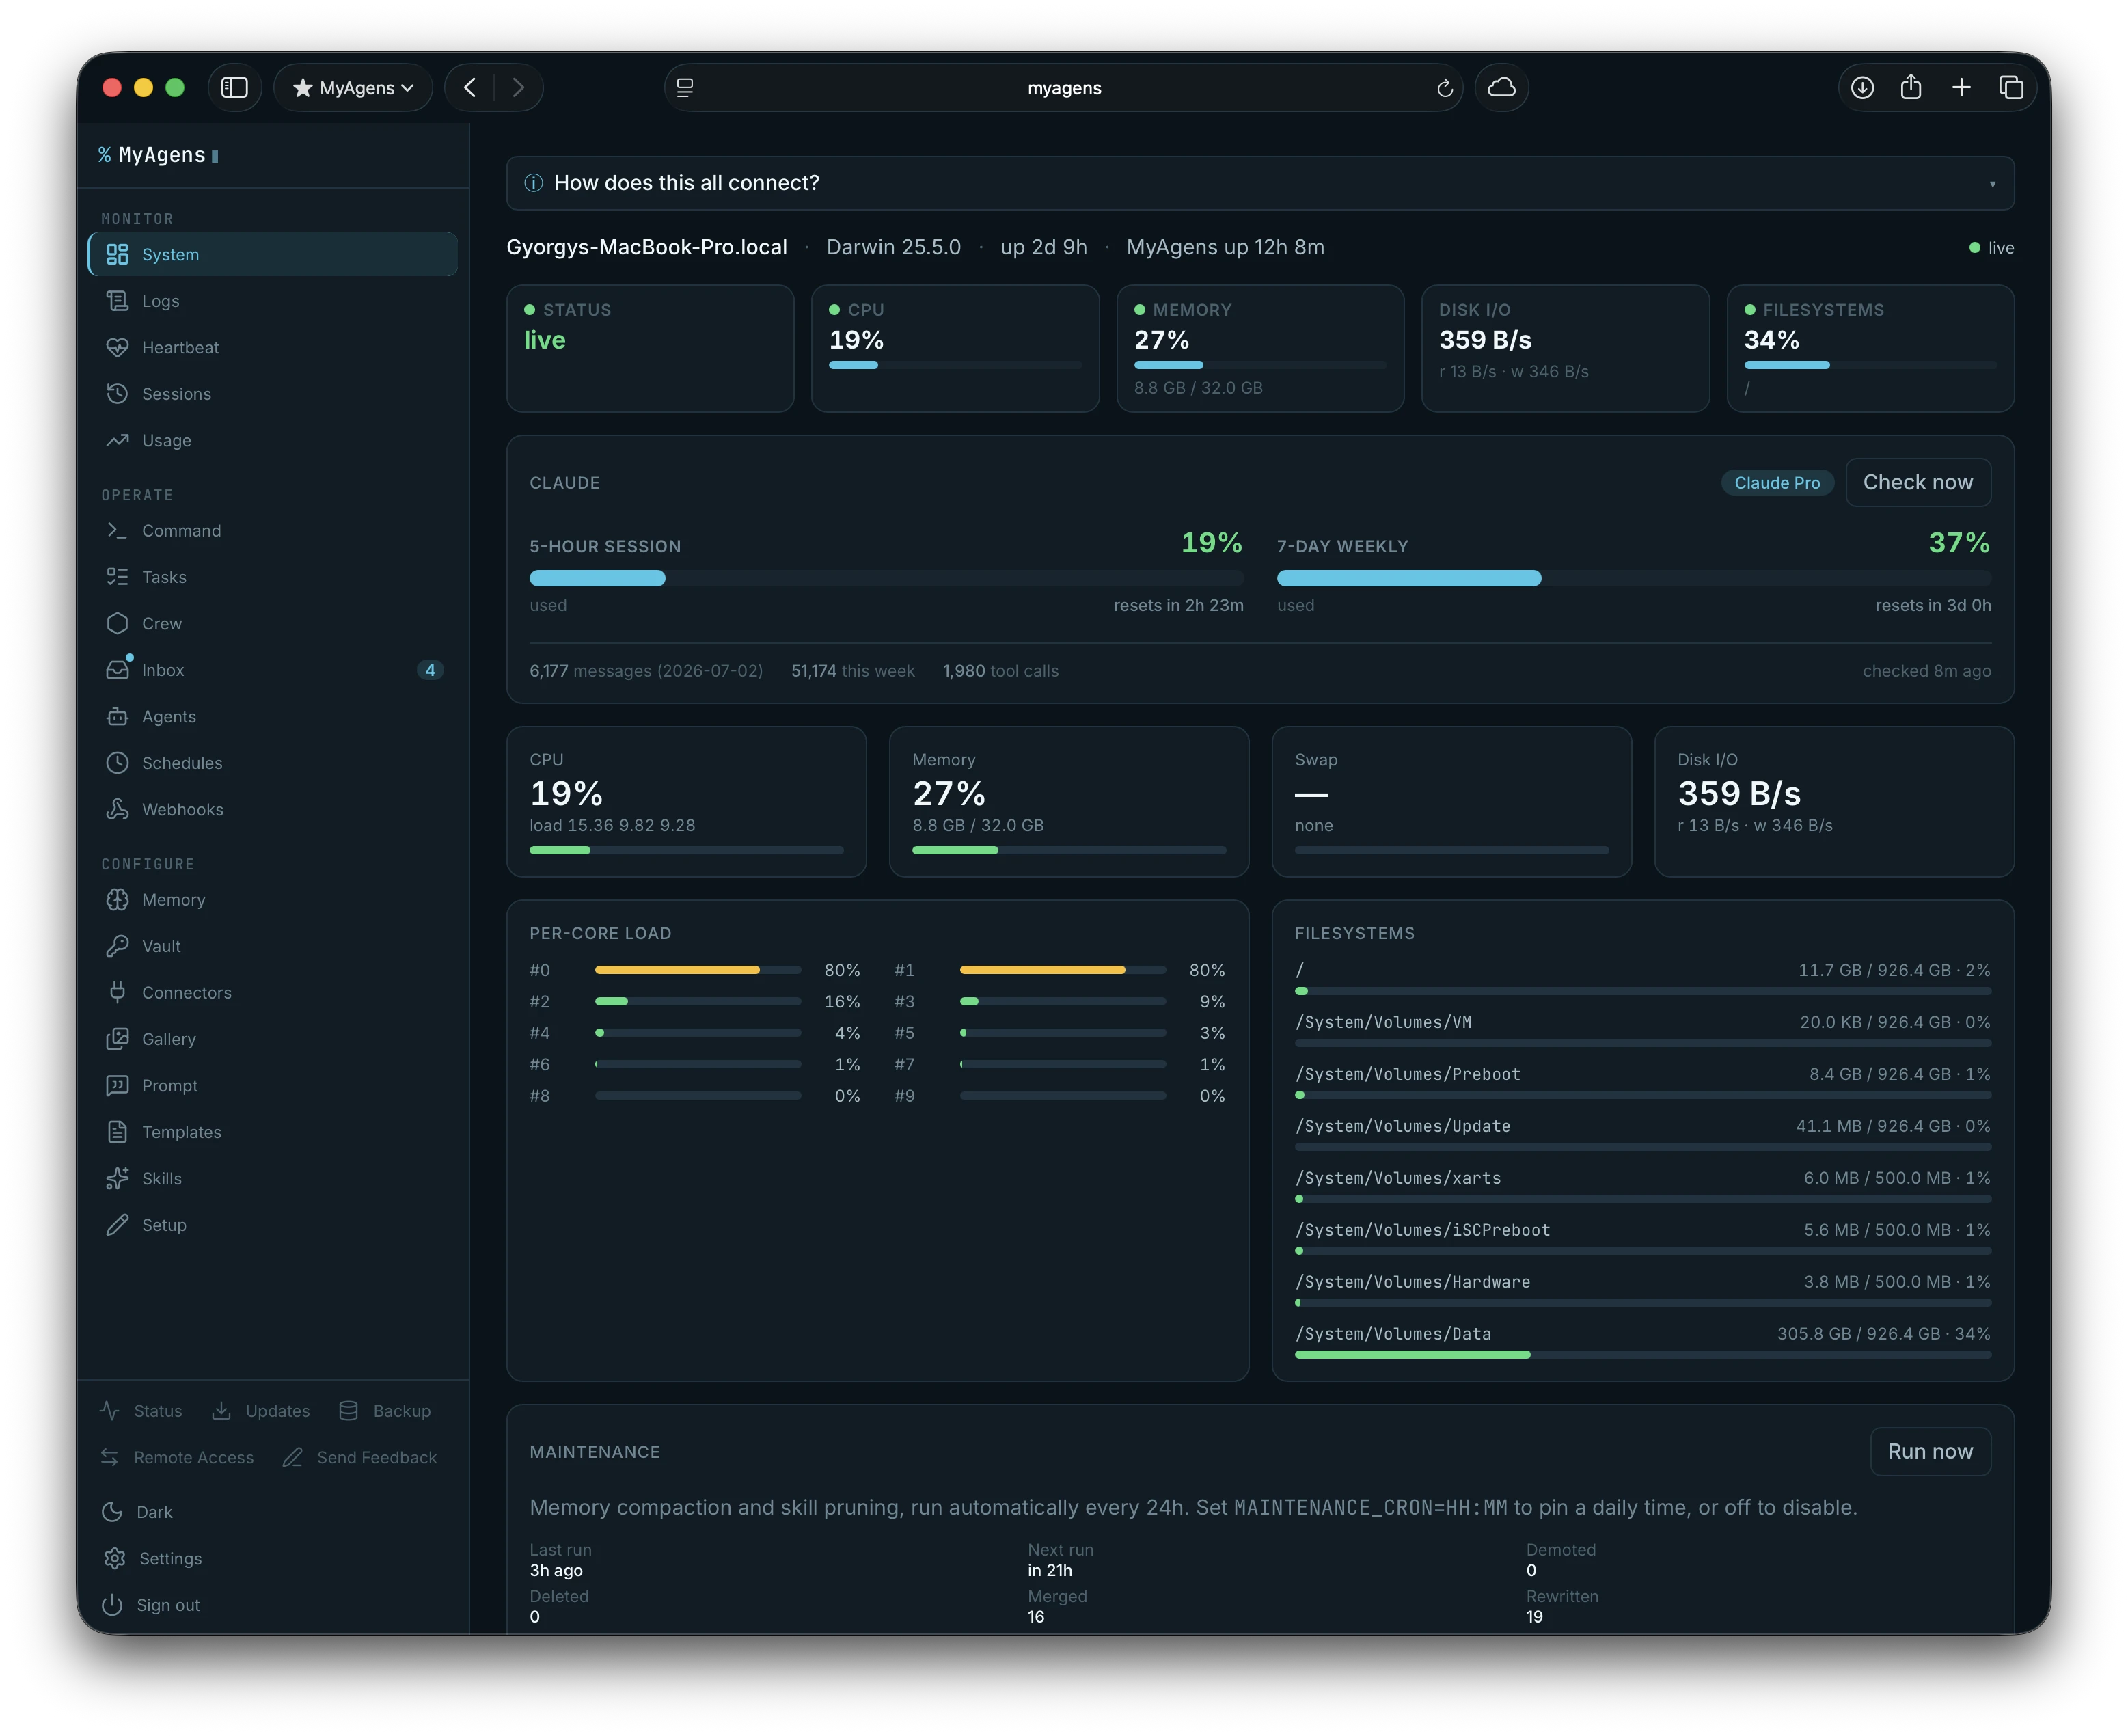2128x1736 pixels.
Task: Open the Connectors plug icon
Action: coord(117,992)
